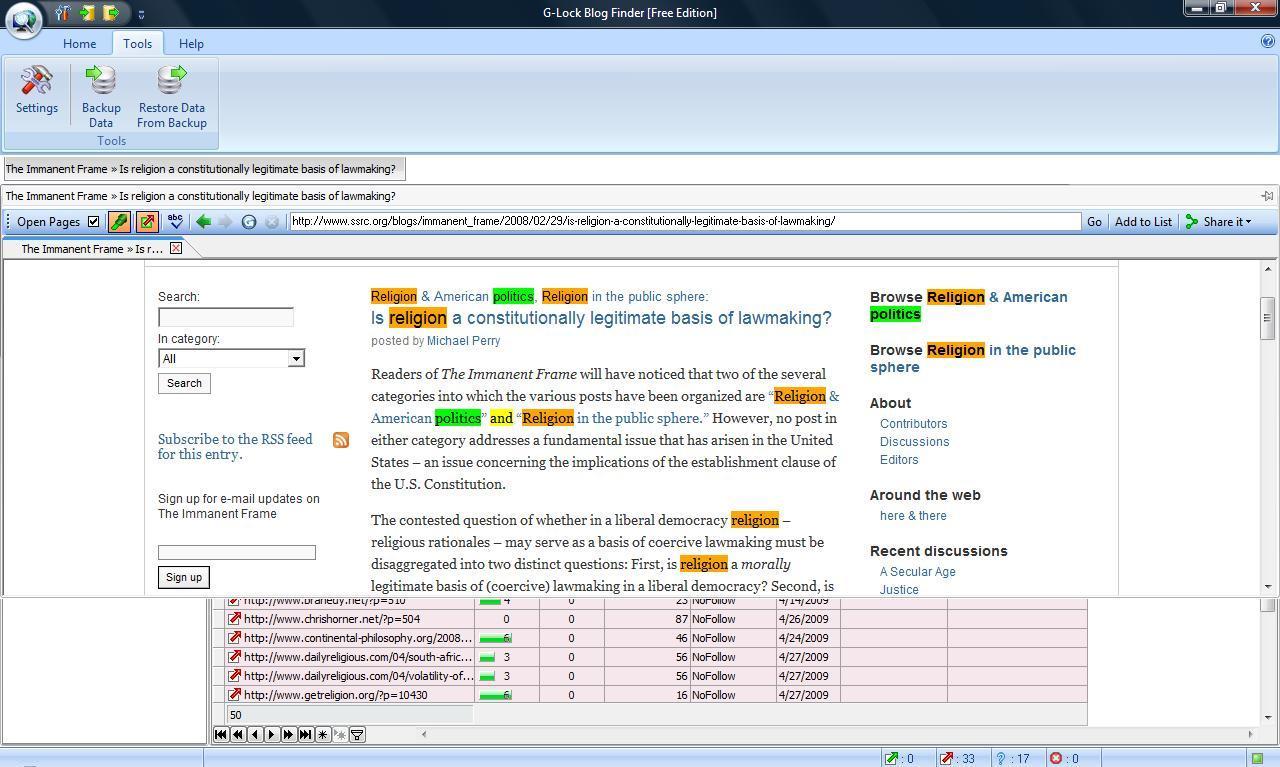
Task: Click Add to List button
Action: coord(1143,222)
